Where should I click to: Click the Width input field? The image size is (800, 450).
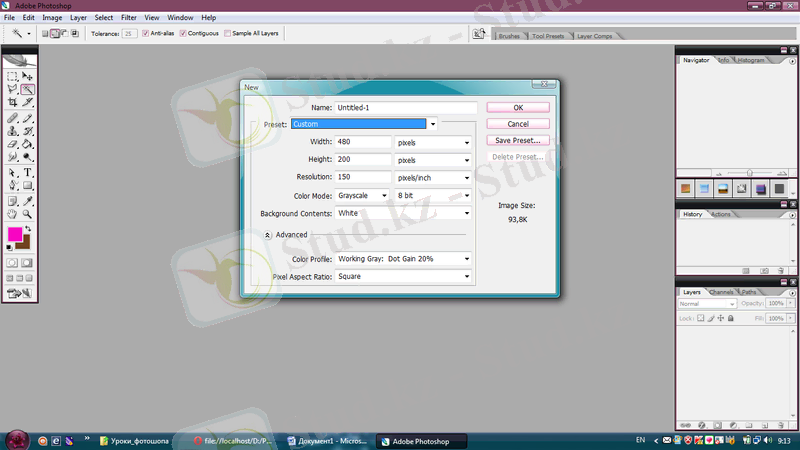pos(363,142)
